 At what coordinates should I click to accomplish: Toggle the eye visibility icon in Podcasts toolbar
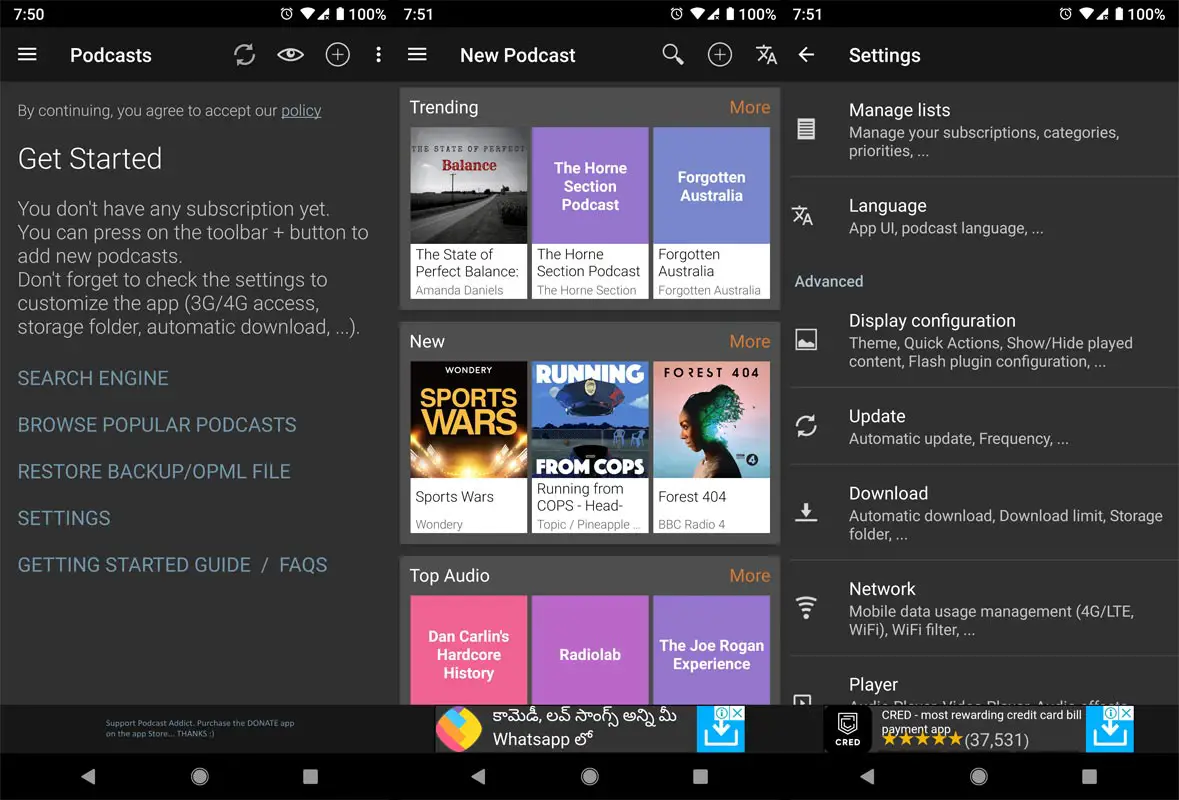(x=290, y=54)
